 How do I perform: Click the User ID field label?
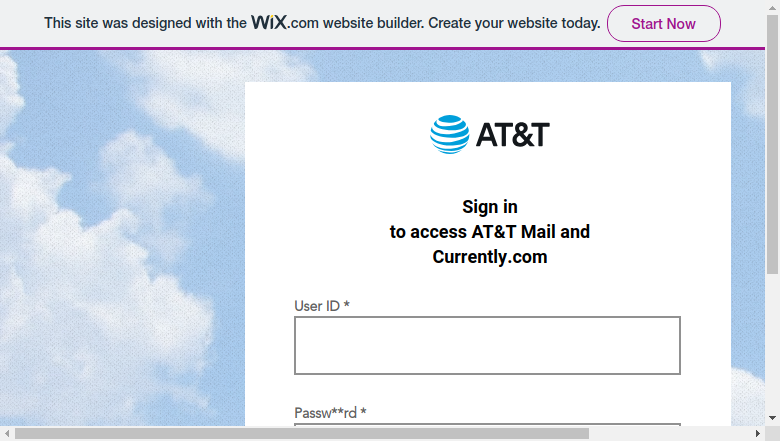pos(322,306)
